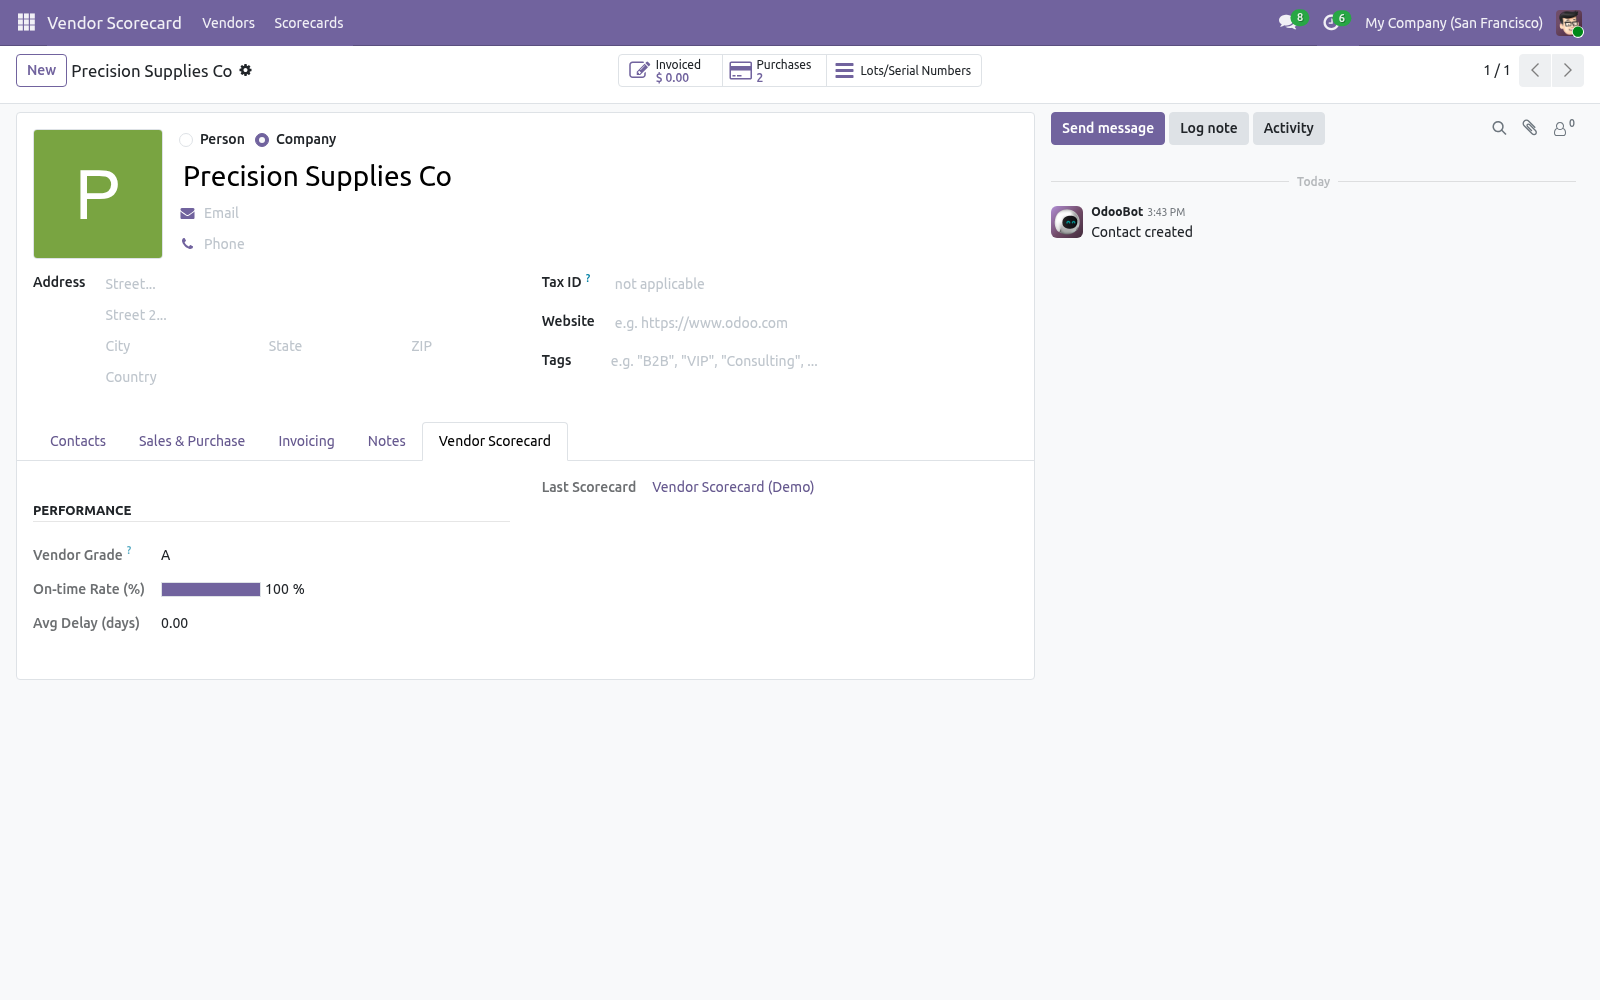The image size is (1600, 1000).
Task: Click Log note button
Action: pyautogui.click(x=1208, y=128)
